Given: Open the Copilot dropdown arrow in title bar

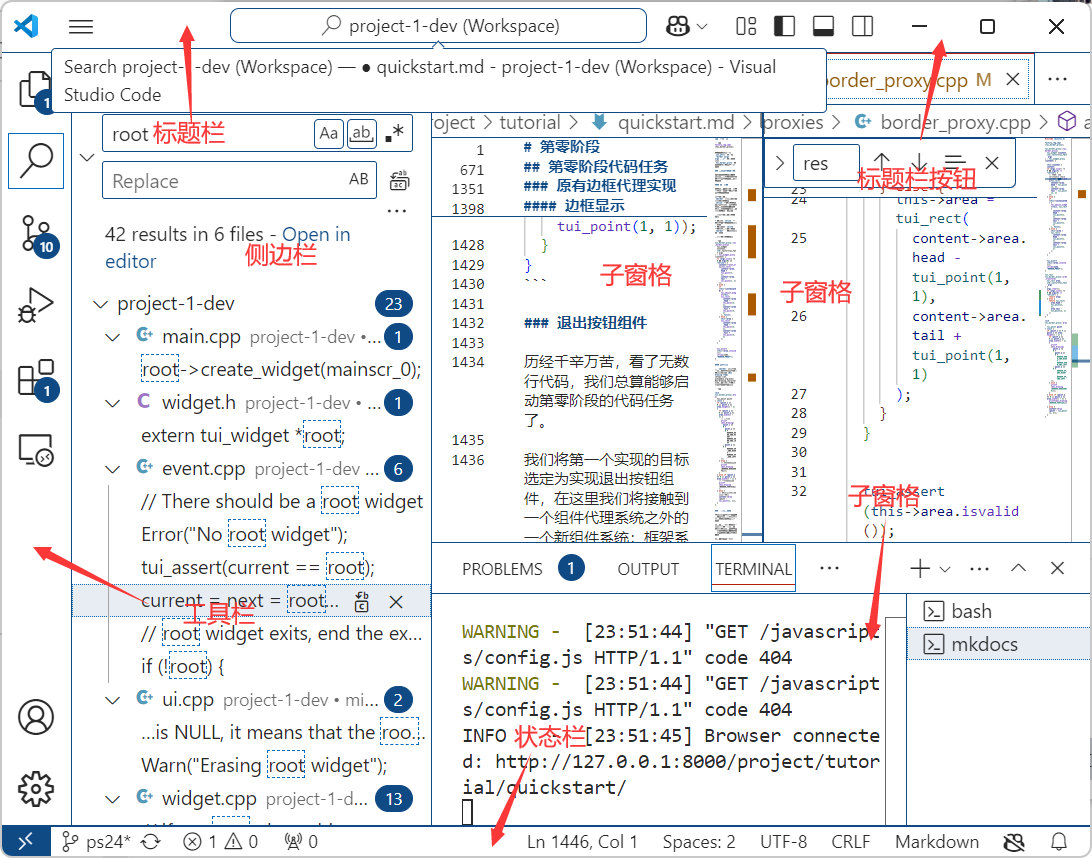Looking at the screenshot, I should pyautogui.click(x=702, y=26).
